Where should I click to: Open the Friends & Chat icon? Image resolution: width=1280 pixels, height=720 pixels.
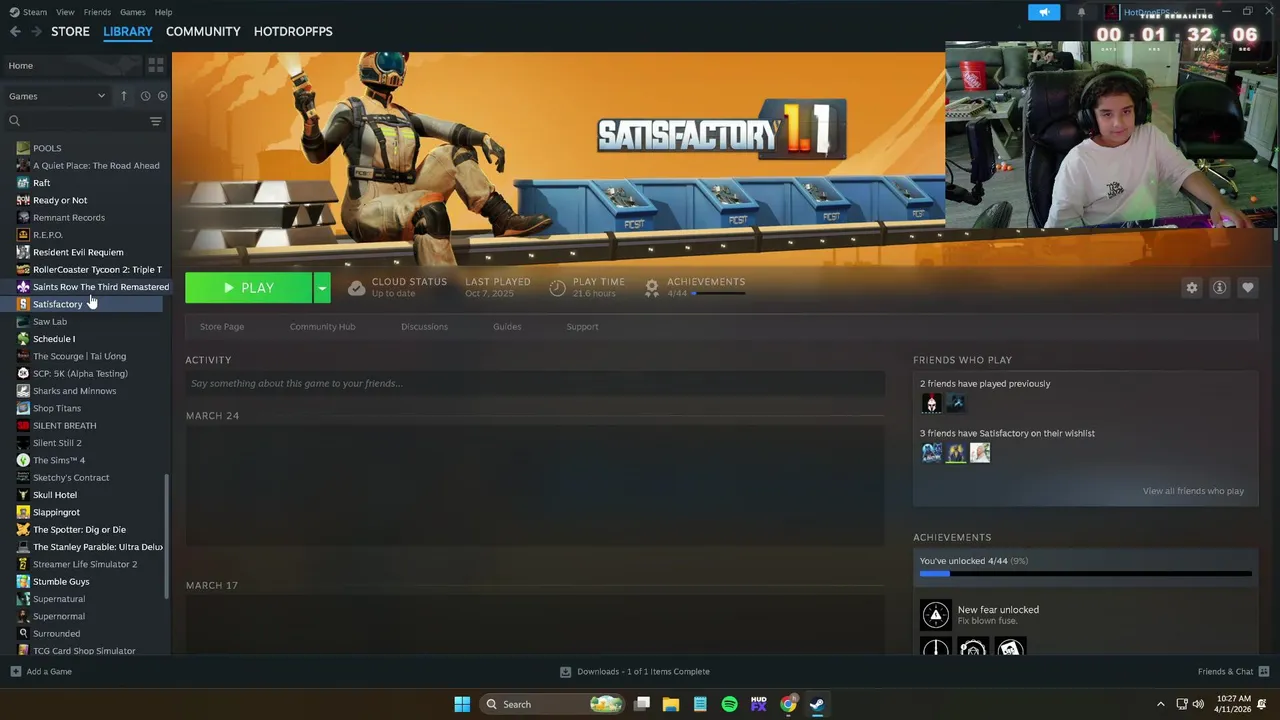(x=1264, y=671)
